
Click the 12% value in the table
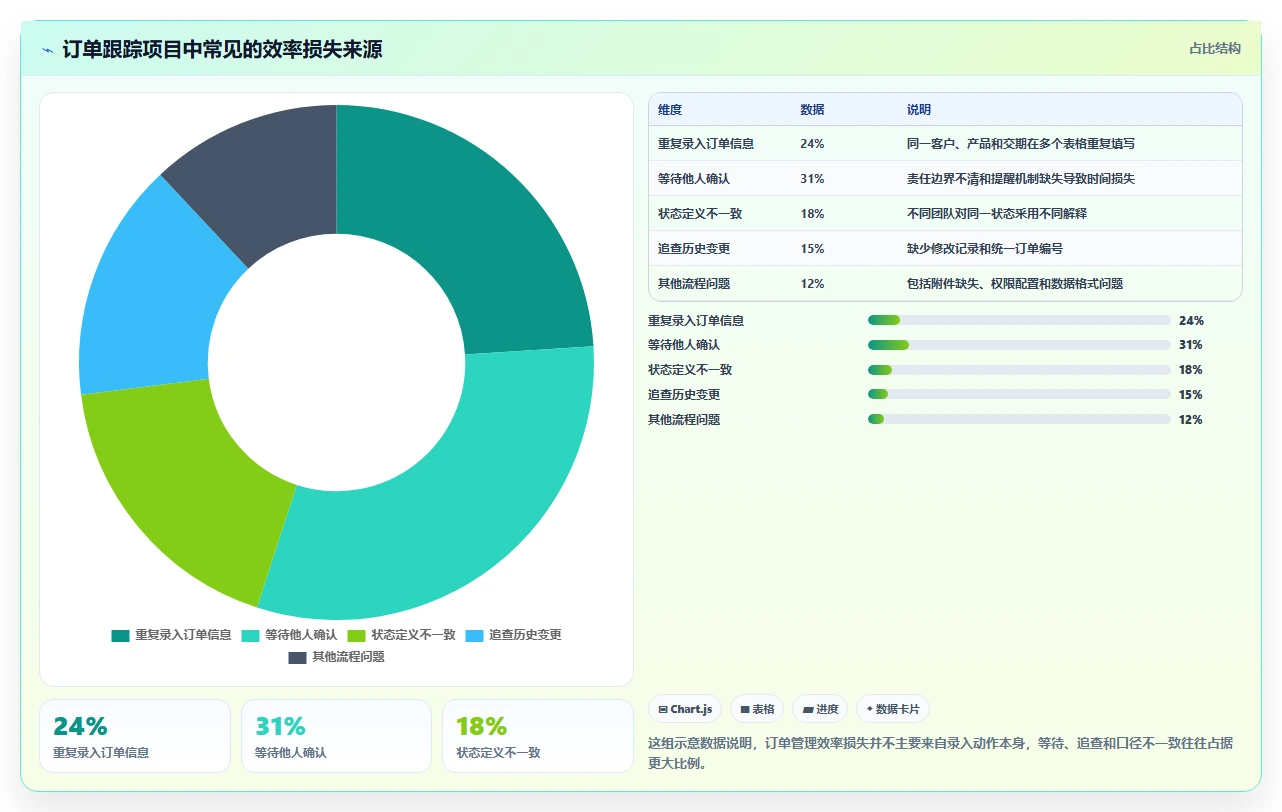pyautogui.click(x=812, y=284)
